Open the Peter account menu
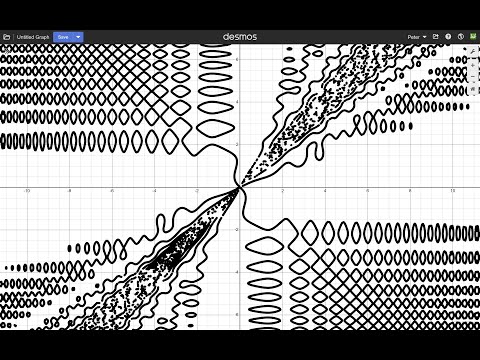The height and width of the screenshot is (360, 480). pyautogui.click(x=417, y=37)
